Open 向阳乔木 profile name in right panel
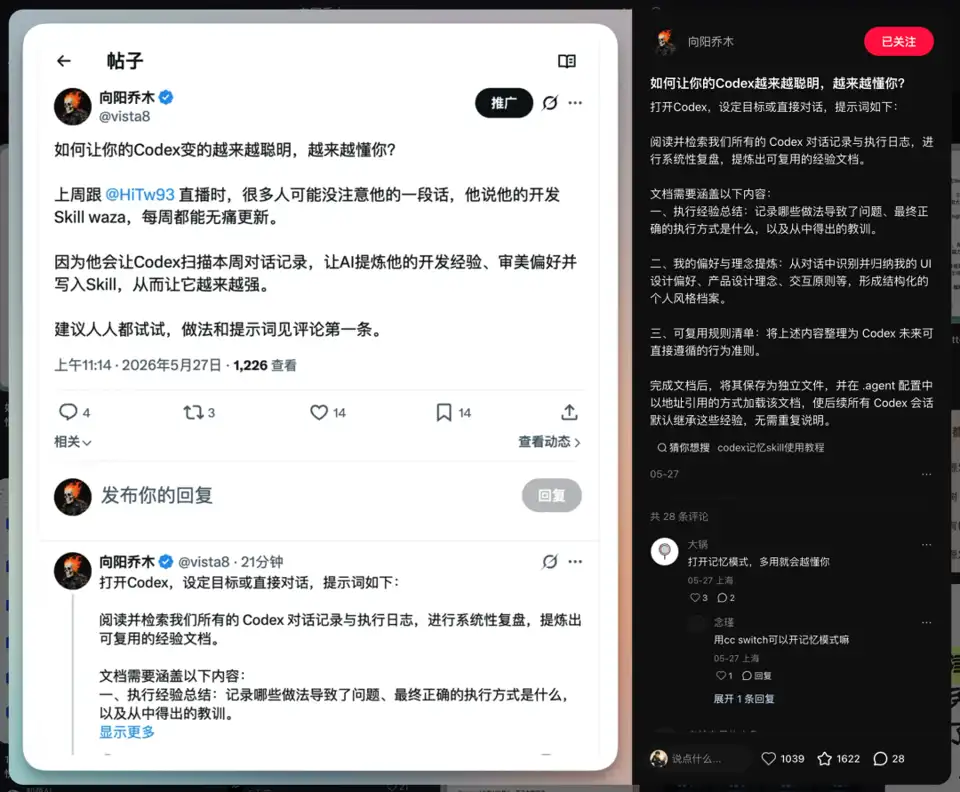 pos(710,42)
